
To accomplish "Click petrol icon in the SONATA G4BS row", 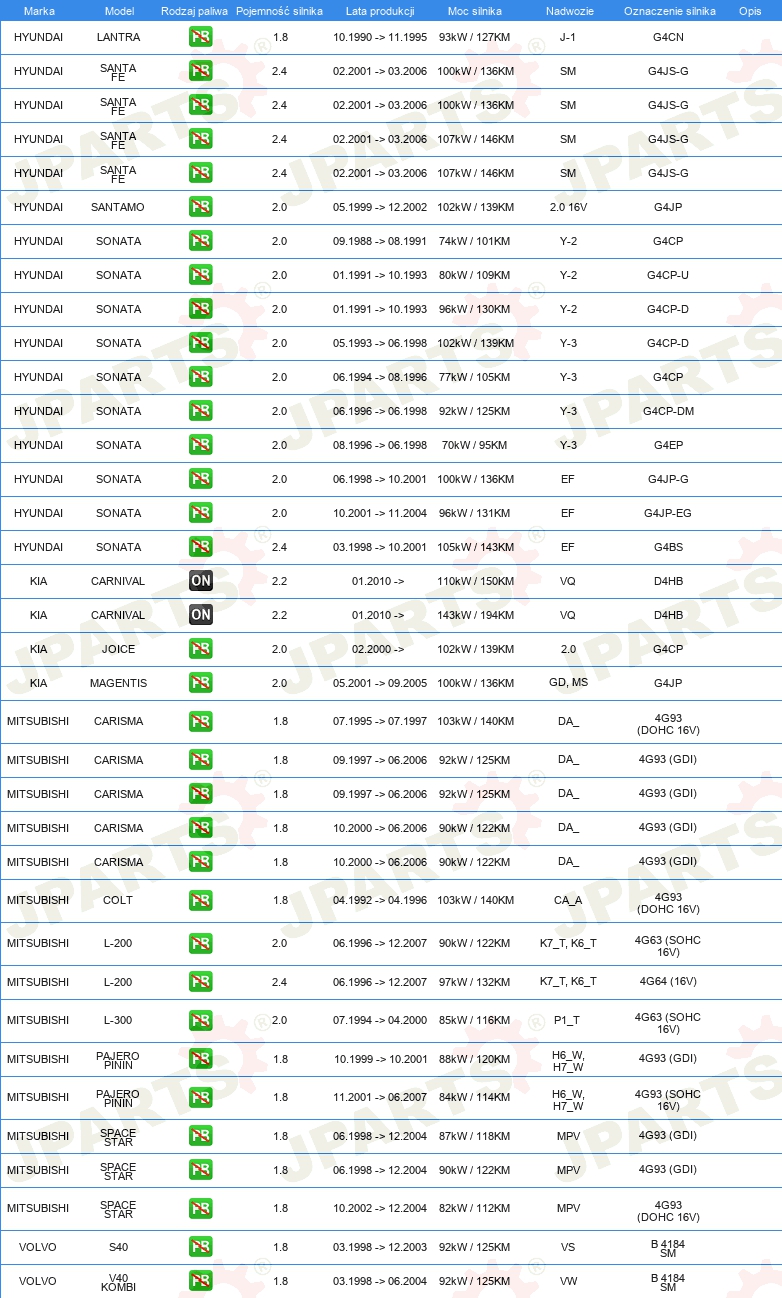I will click(200, 547).
